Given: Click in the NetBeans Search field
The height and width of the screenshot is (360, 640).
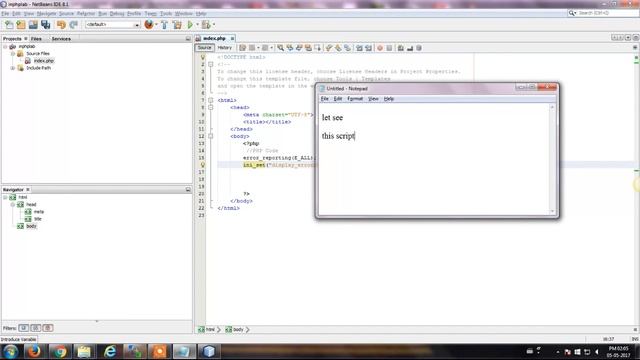Looking at the screenshot, I should pyautogui.click(x=603, y=13).
